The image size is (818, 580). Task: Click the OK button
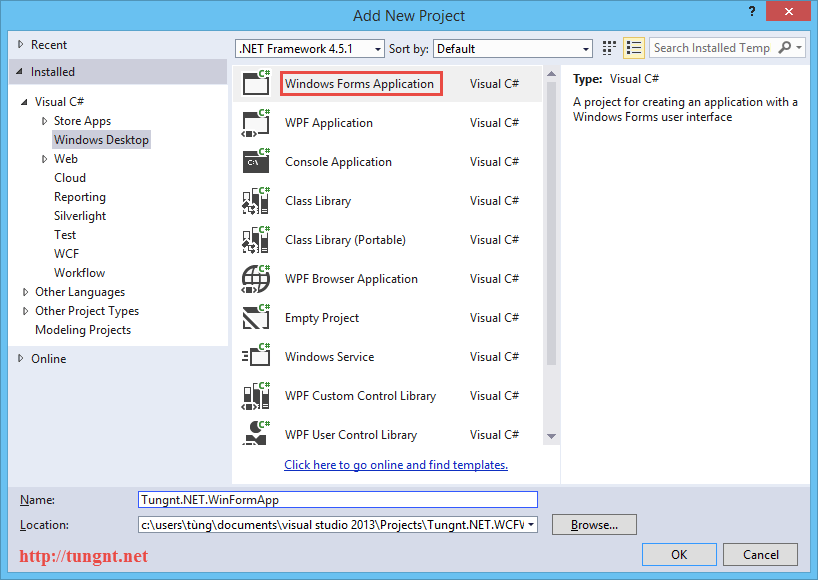(x=679, y=554)
